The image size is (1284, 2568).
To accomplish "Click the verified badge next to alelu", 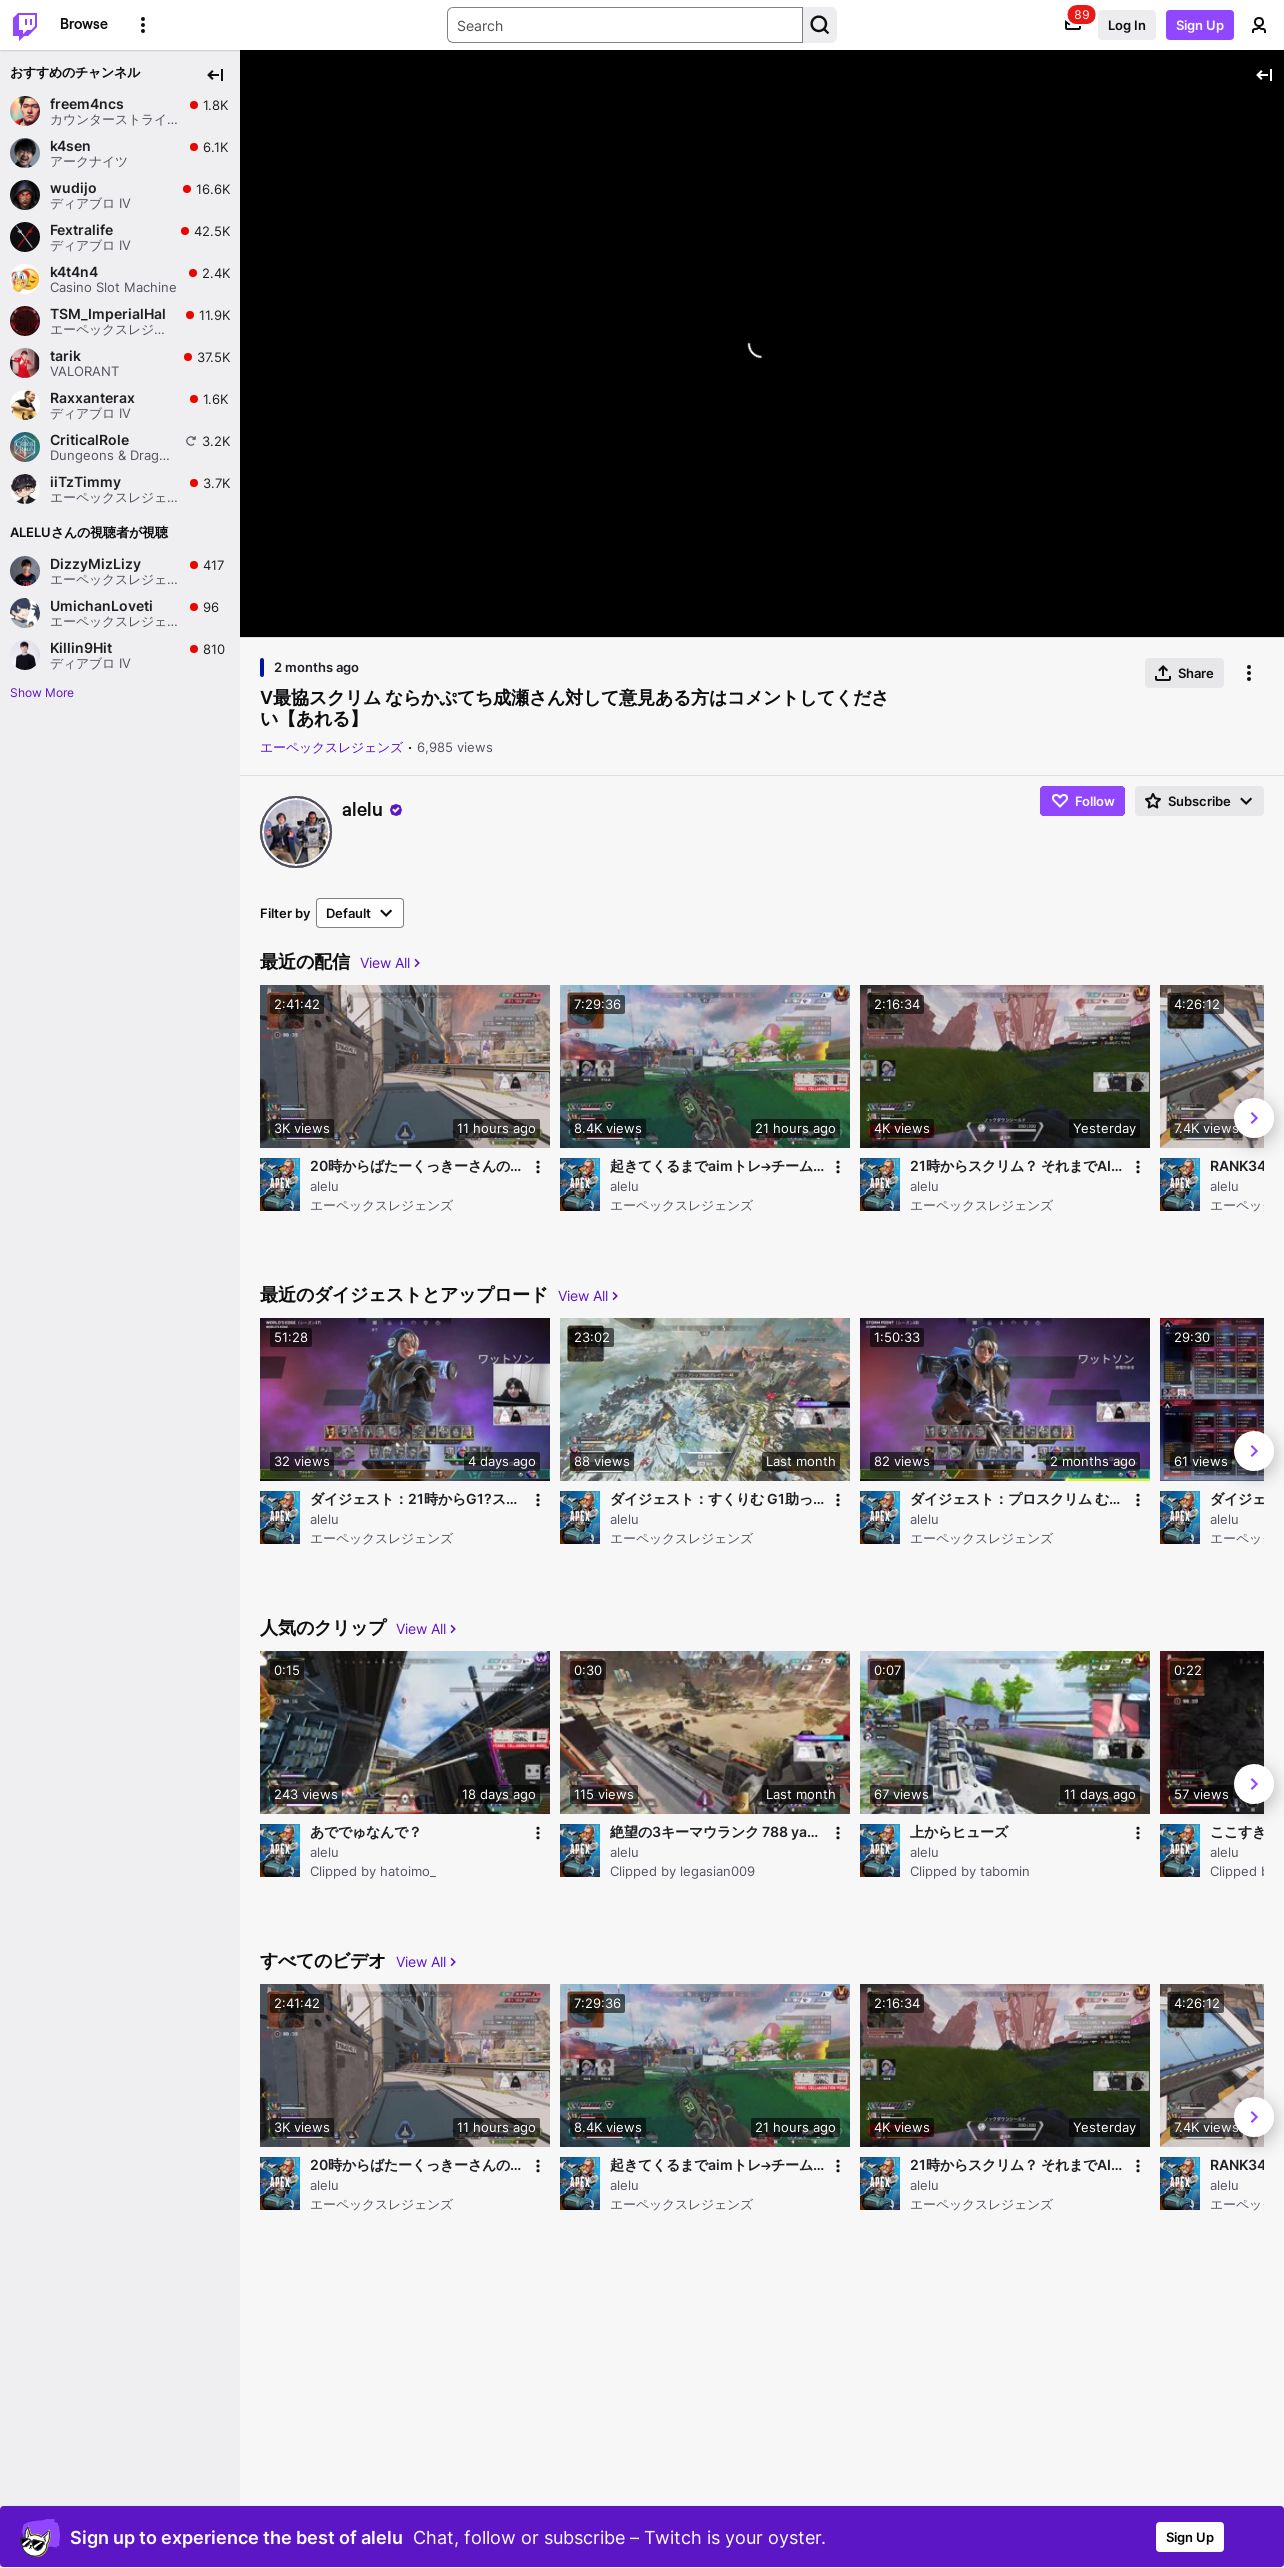I will pyautogui.click(x=396, y=810).
